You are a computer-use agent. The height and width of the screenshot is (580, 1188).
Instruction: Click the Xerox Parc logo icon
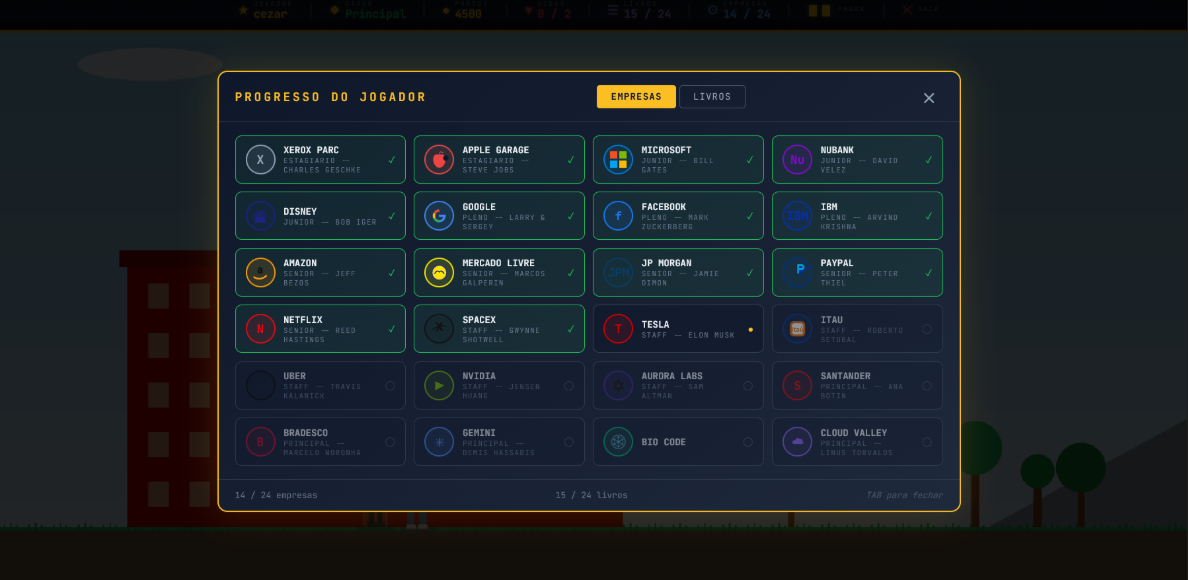coord(261,160)
